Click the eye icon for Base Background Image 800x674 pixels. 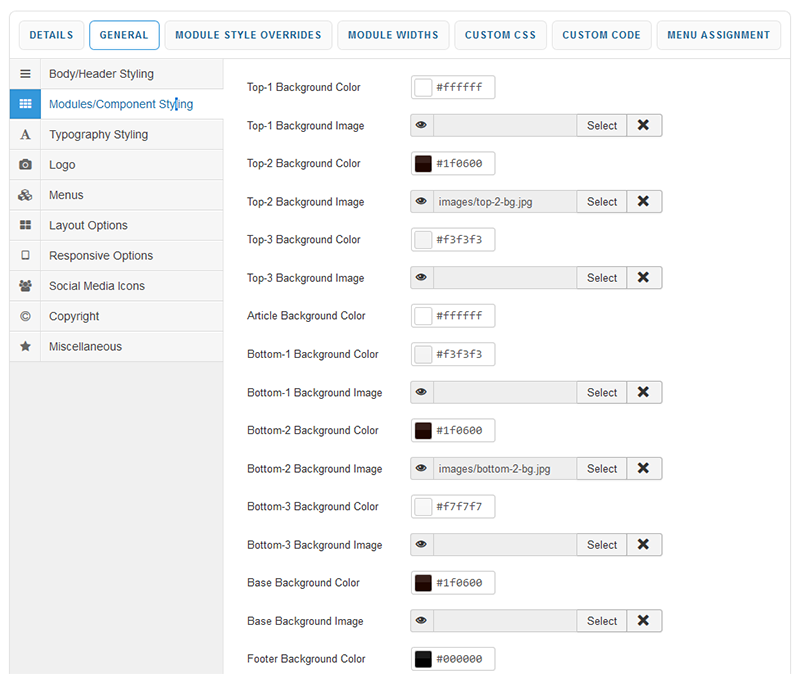(422, 621)
